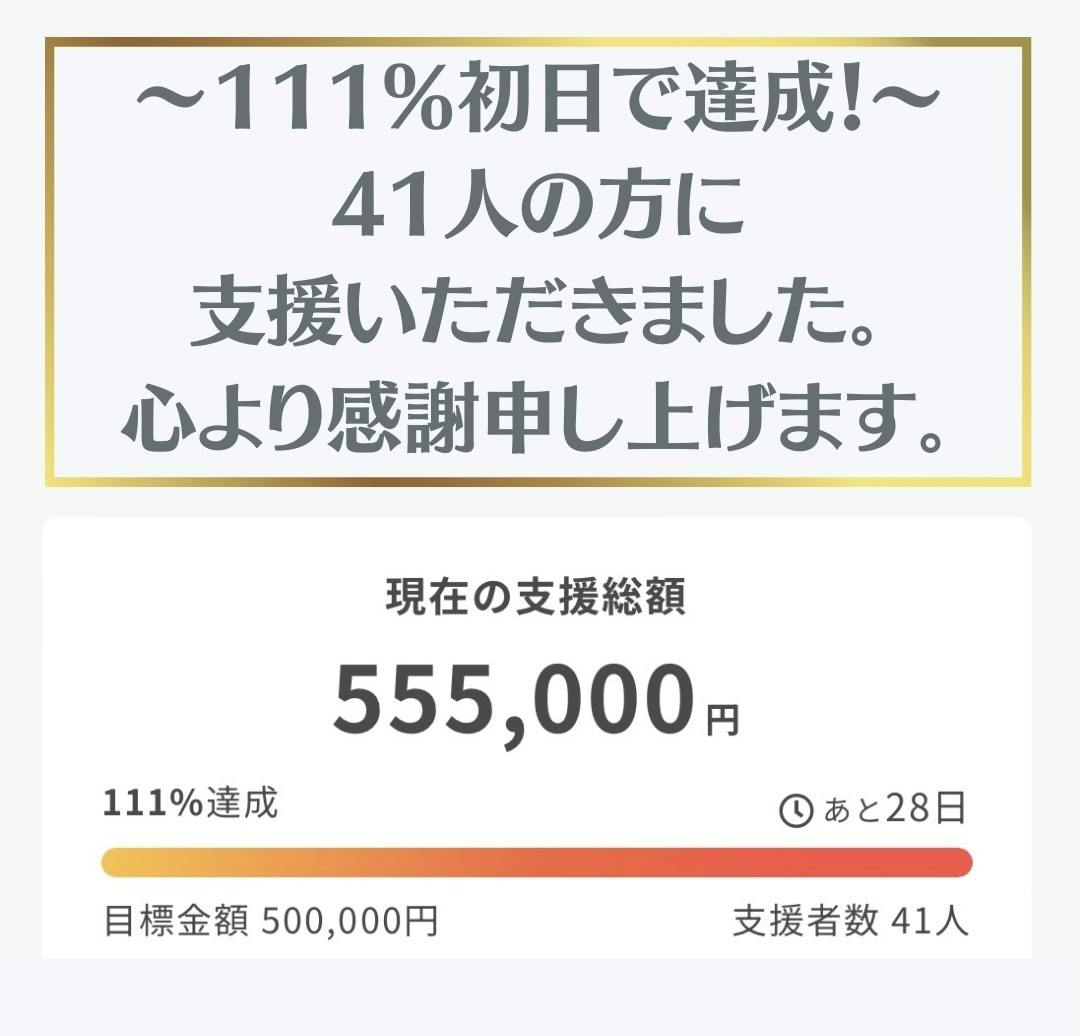Click the 28 number in the days remaining
This screenshot has width=1080, height=1036.
point(909,810)
